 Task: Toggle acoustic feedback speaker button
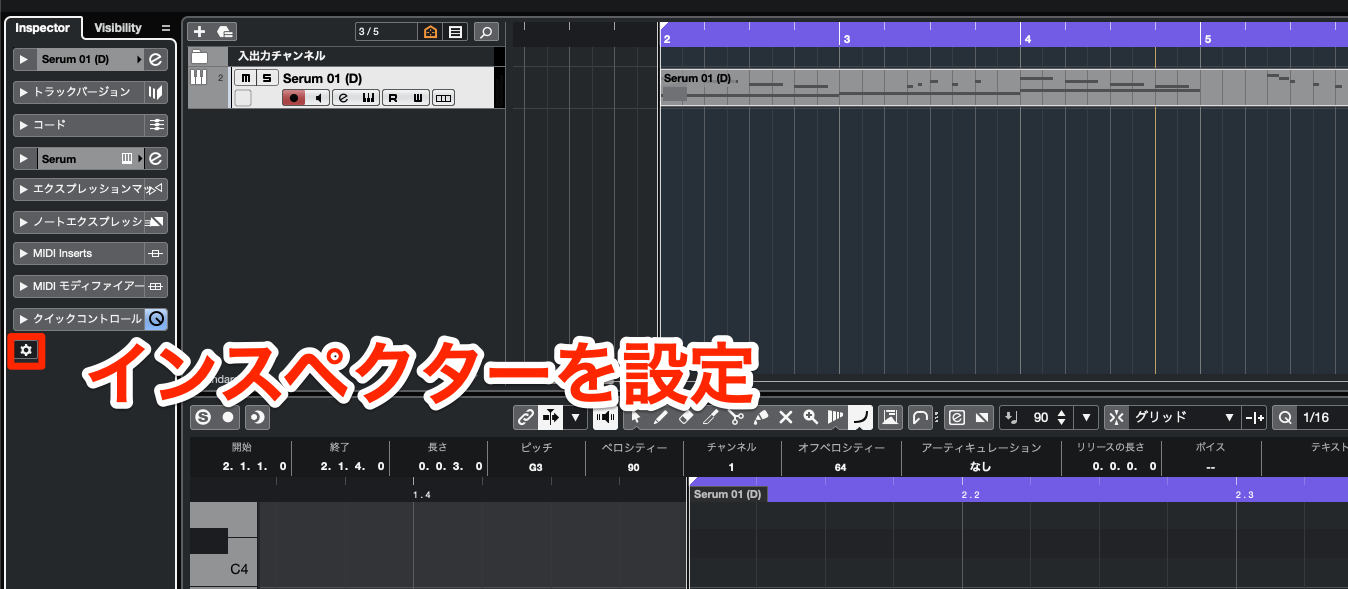click(x=605, y=417)
